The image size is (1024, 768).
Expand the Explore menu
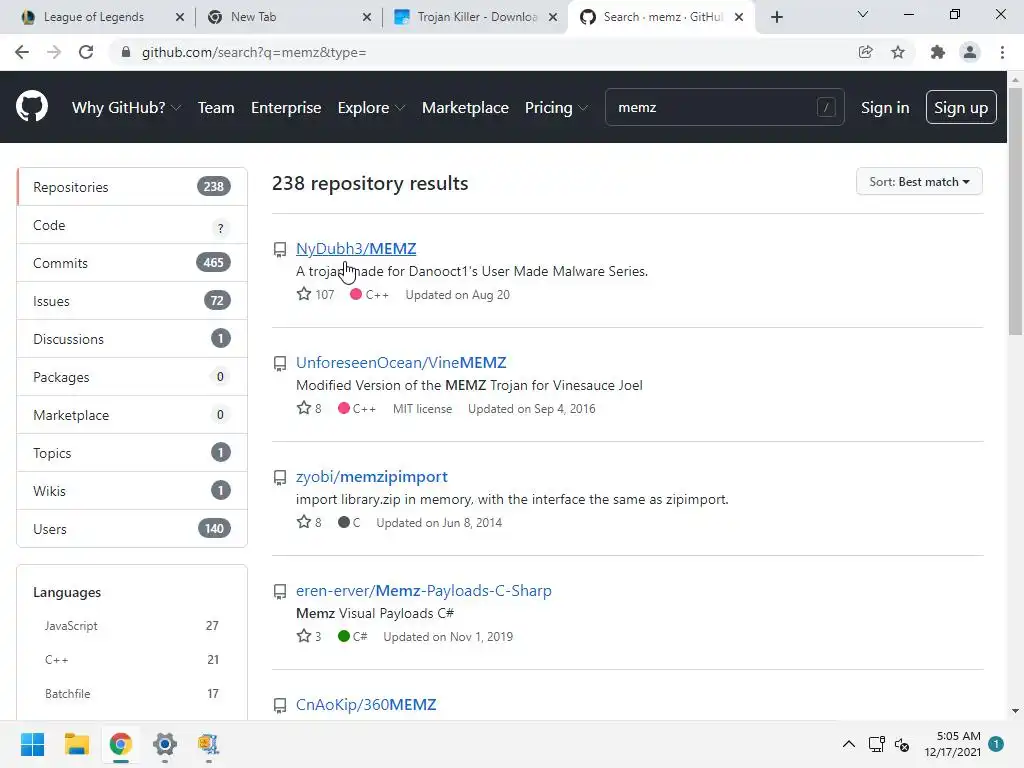(x=371, y=107)
